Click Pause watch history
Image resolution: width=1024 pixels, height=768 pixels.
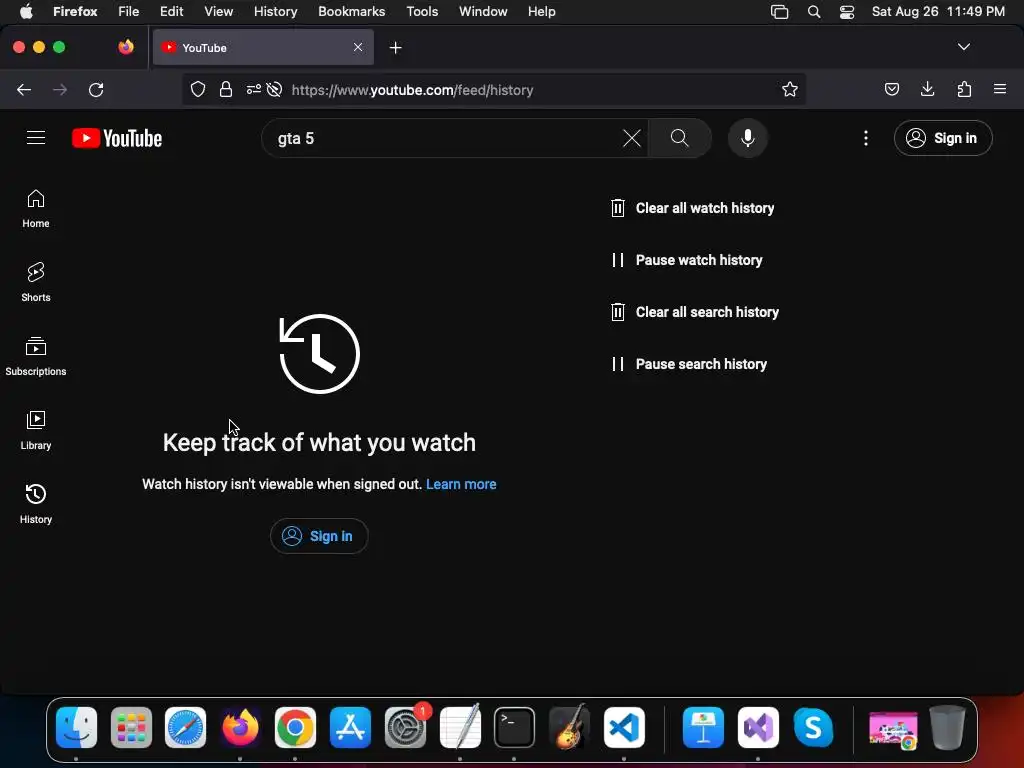pos(686,260)
